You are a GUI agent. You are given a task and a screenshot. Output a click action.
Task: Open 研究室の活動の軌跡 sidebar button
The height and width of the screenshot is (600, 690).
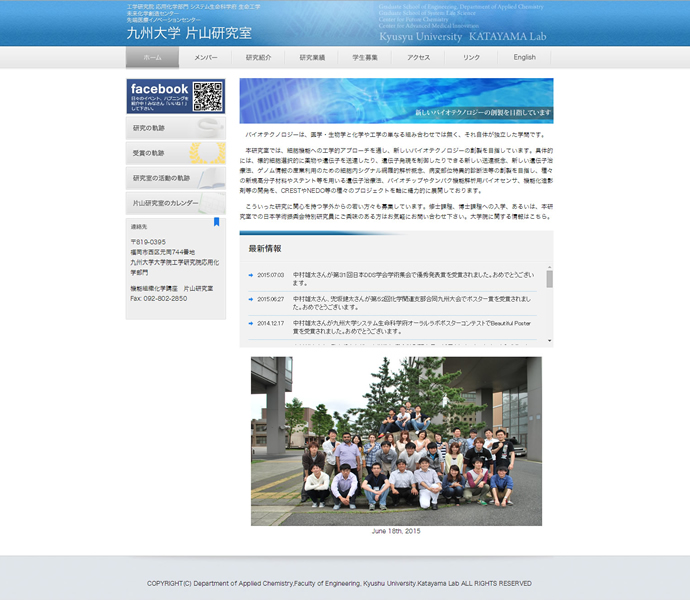176,178
